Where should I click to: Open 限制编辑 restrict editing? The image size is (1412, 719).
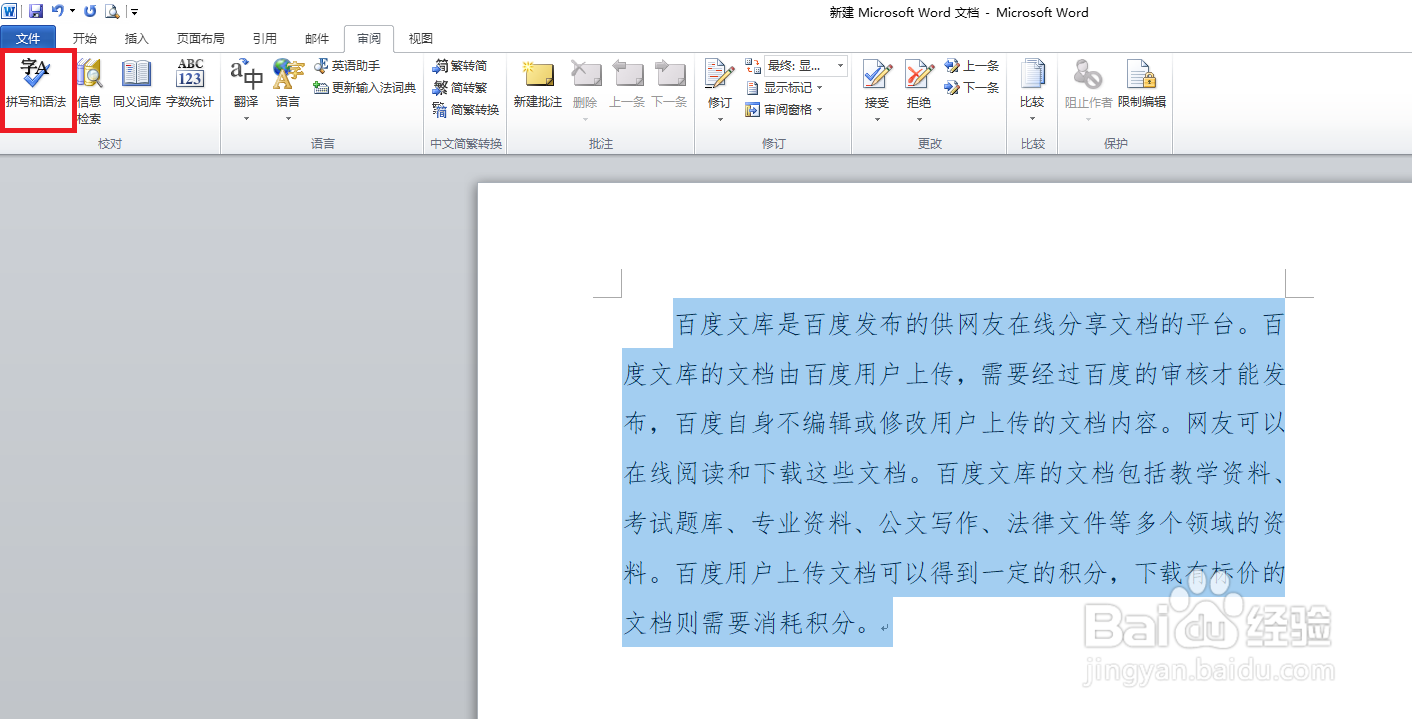pyautogui.click(x=1142, y=83)
